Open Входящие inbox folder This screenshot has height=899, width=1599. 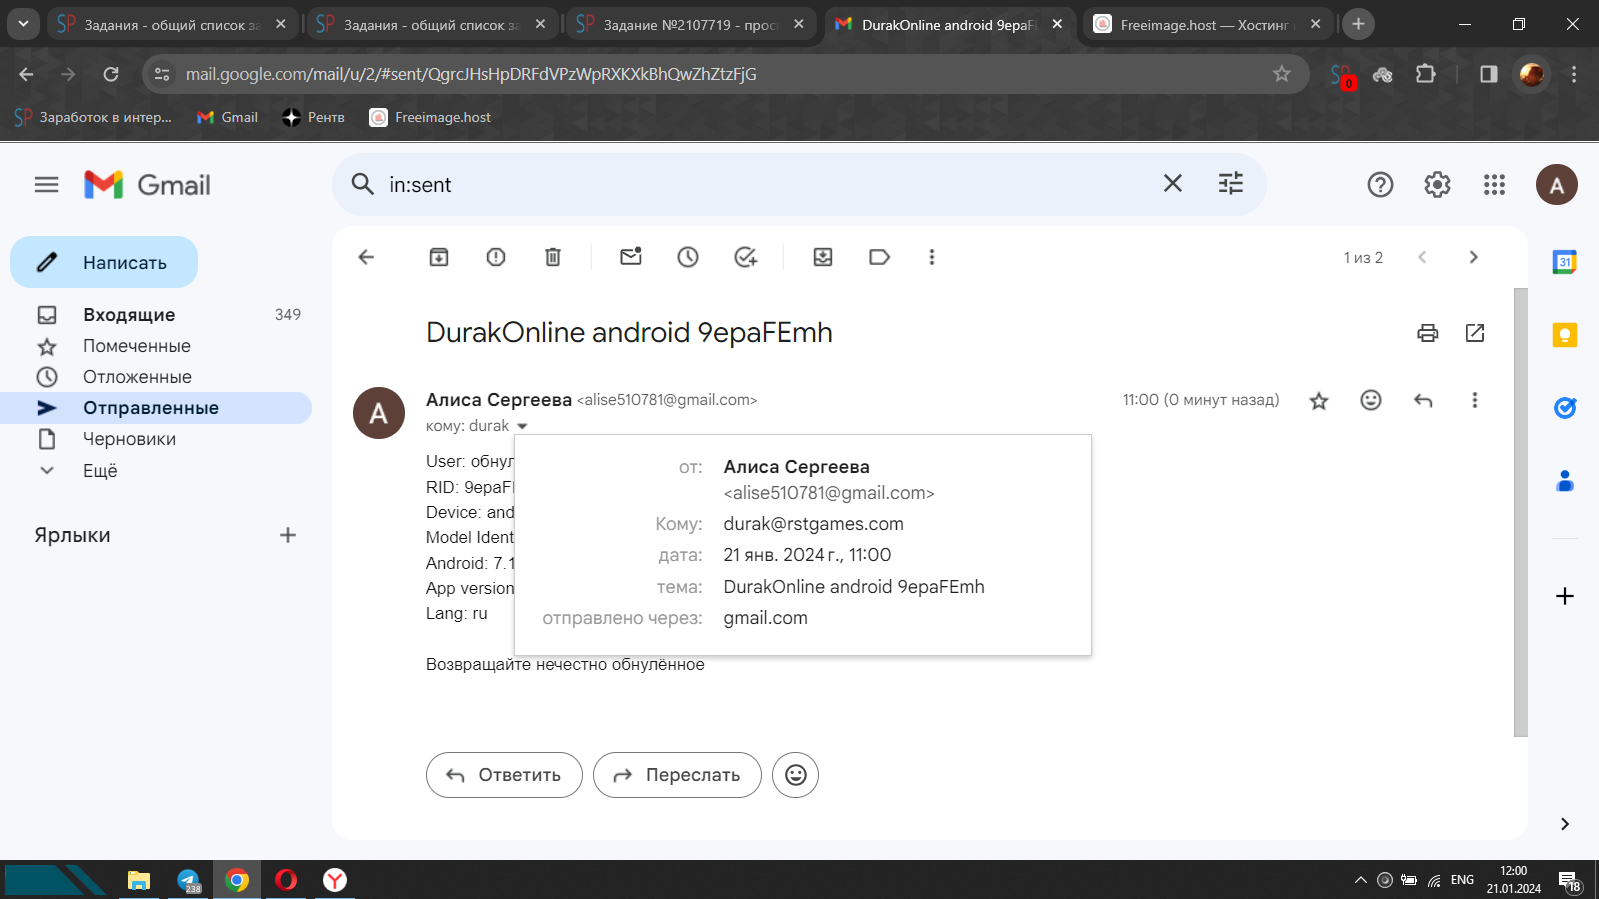click(x=156, y=315)
